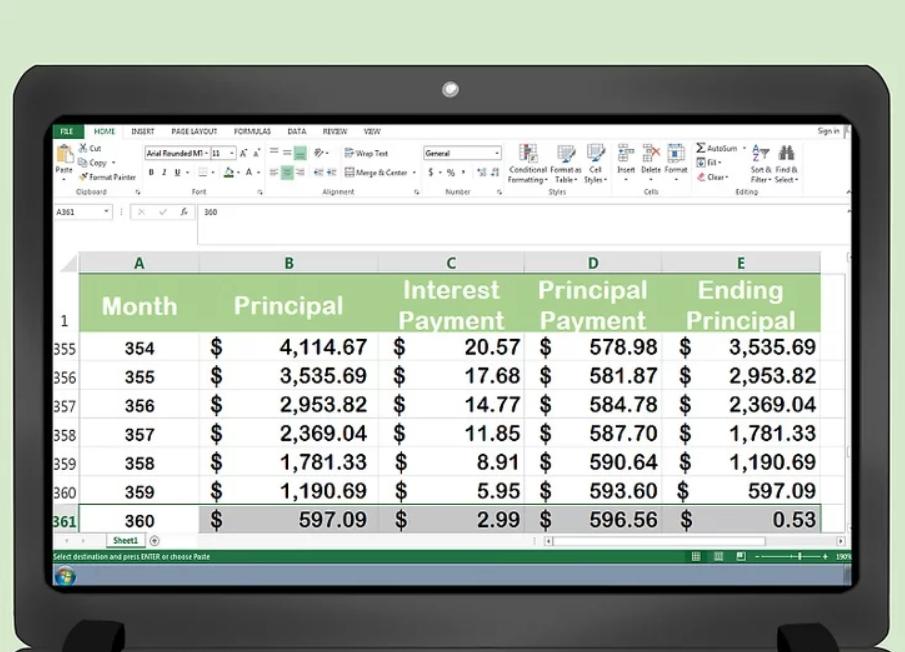Align cell text to the right
The image size is (905, 652).
pyautogui.click(x=300, y=172)
